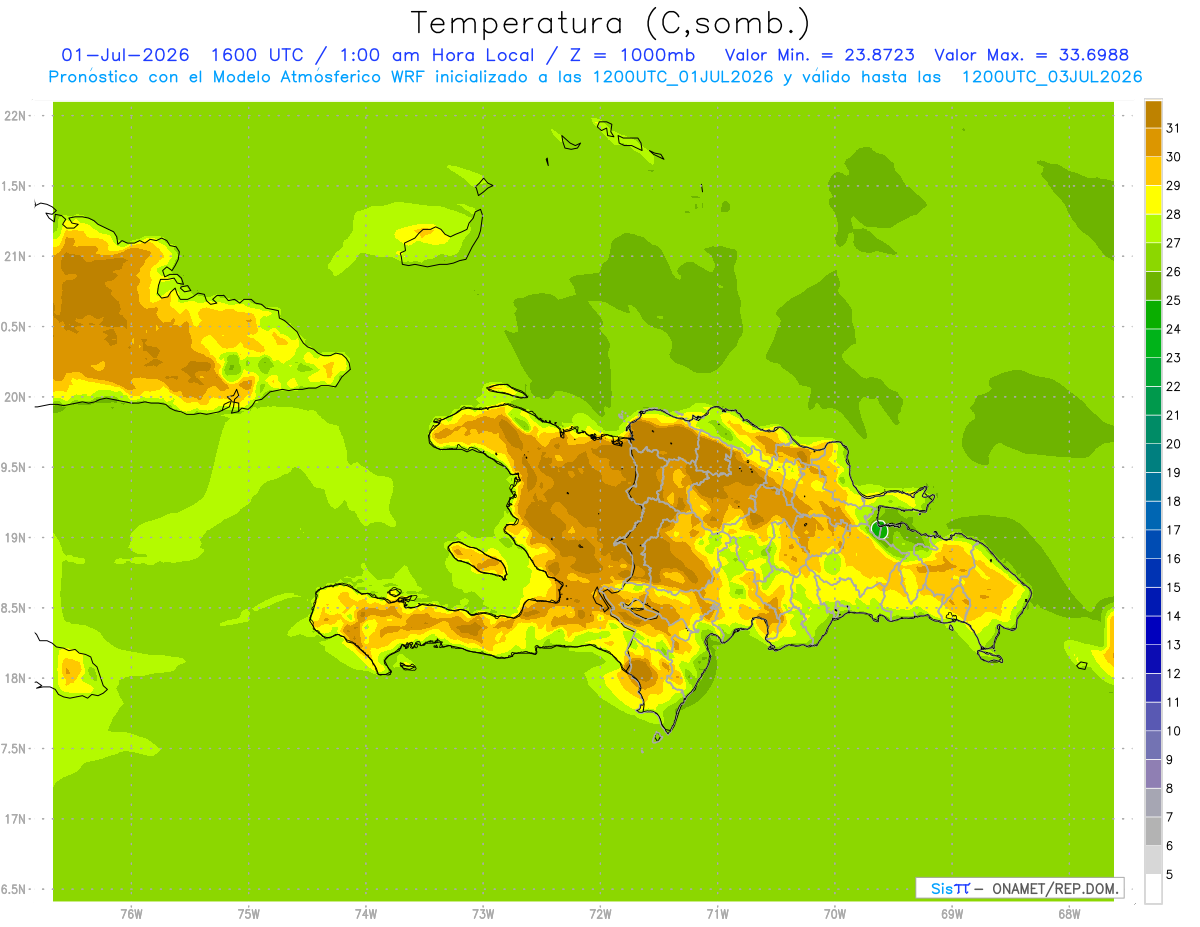Click the legend value "25"
1200x927 pixels.
pos(1174,300)
